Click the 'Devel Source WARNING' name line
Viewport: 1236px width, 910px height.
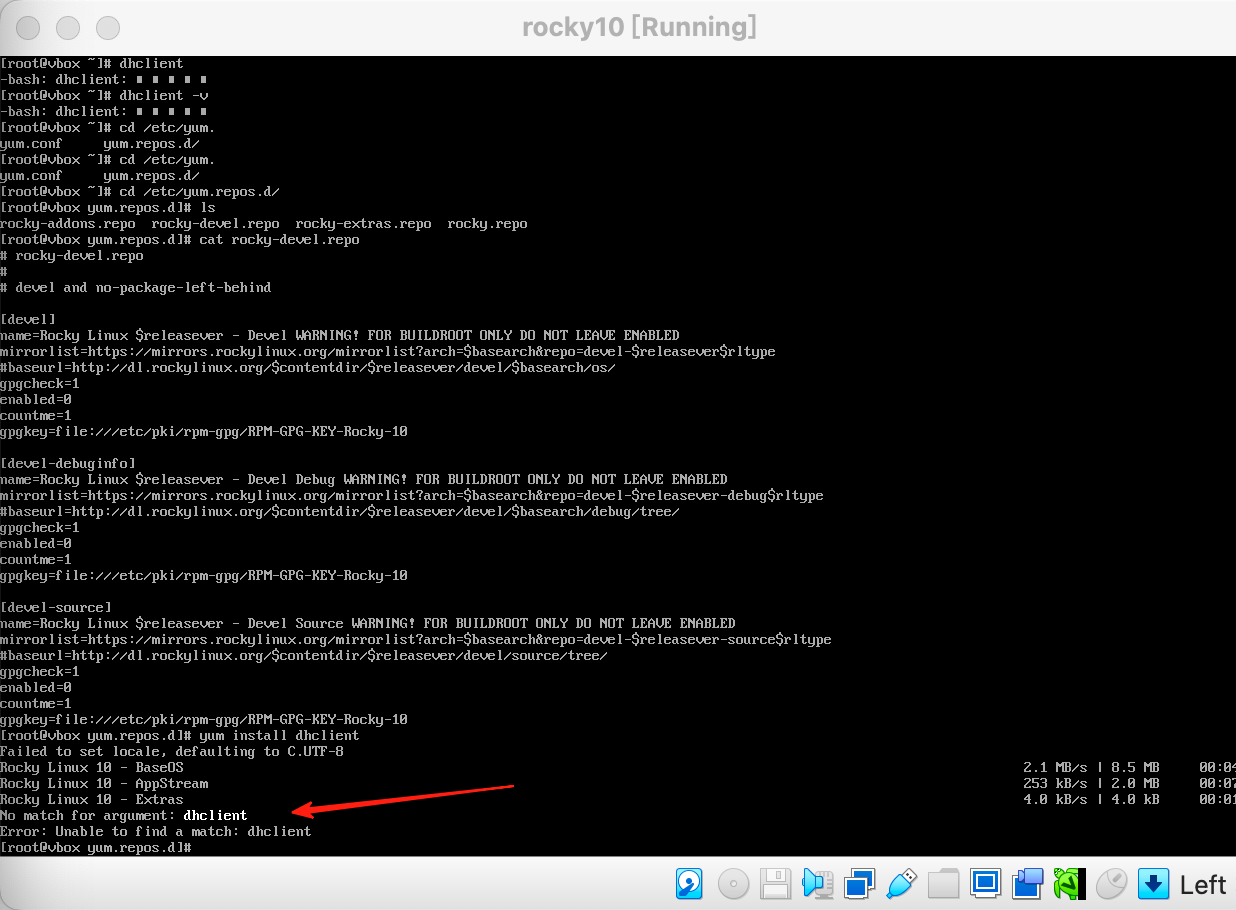368,623
